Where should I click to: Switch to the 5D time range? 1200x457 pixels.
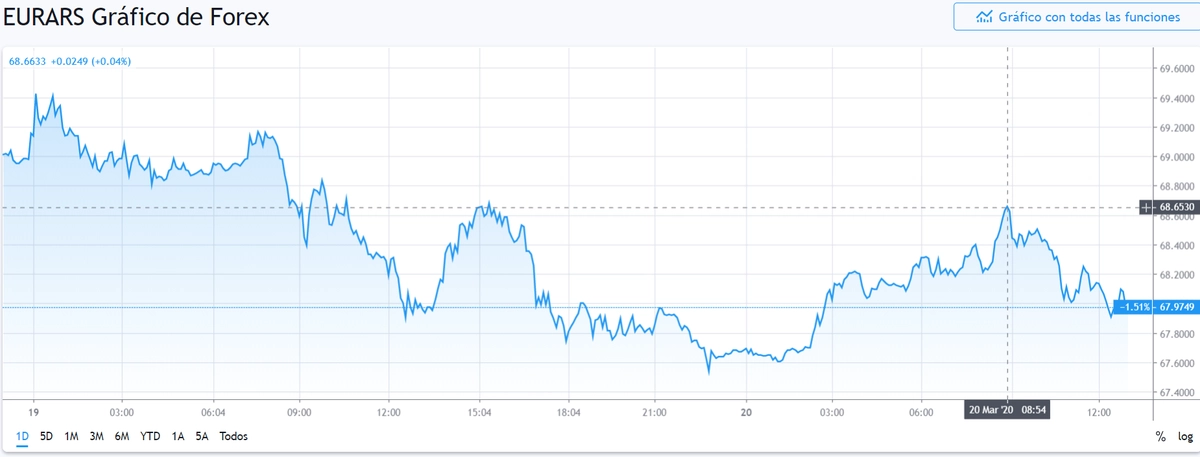coord(46,436)
